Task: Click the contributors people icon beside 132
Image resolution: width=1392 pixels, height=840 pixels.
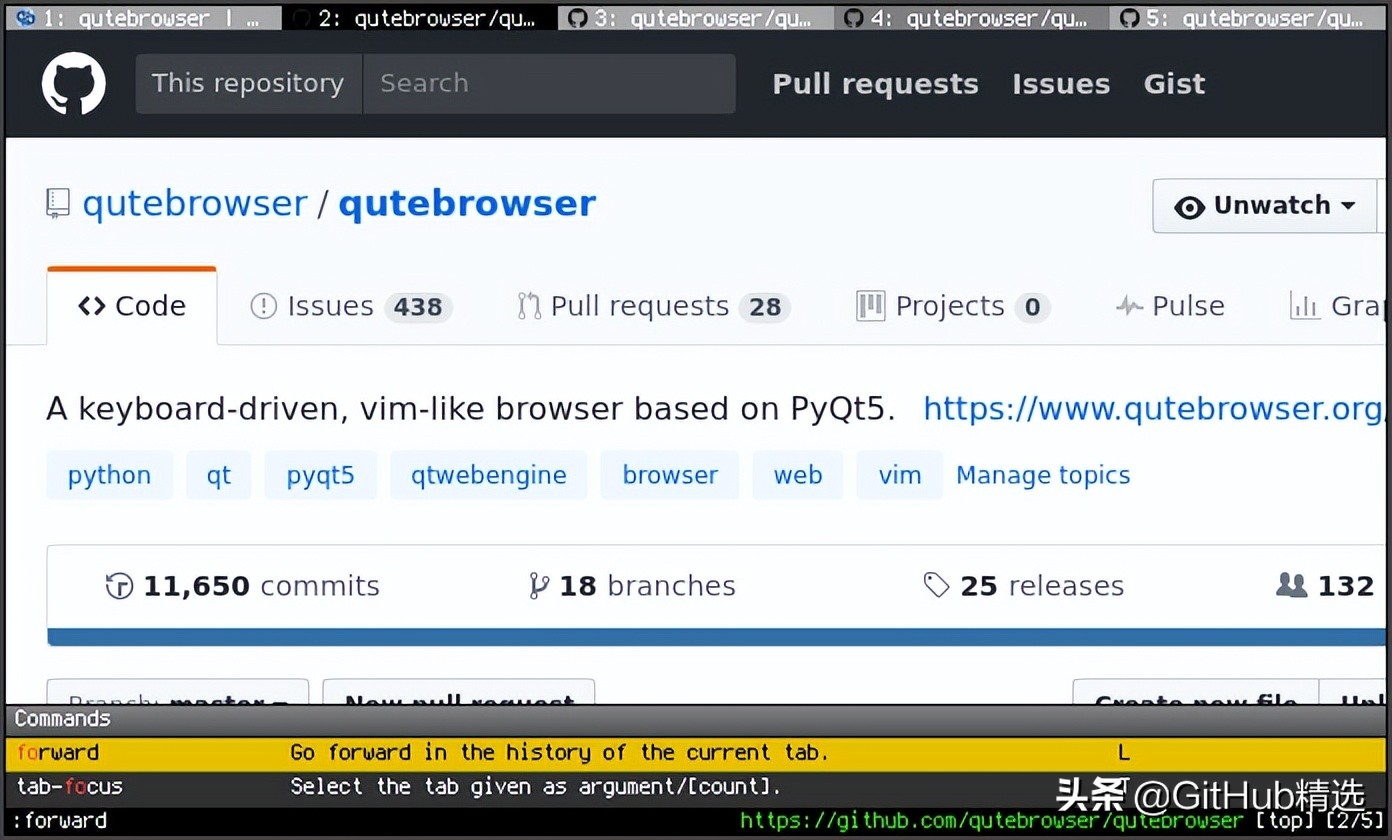Action: coord(1292,585)
